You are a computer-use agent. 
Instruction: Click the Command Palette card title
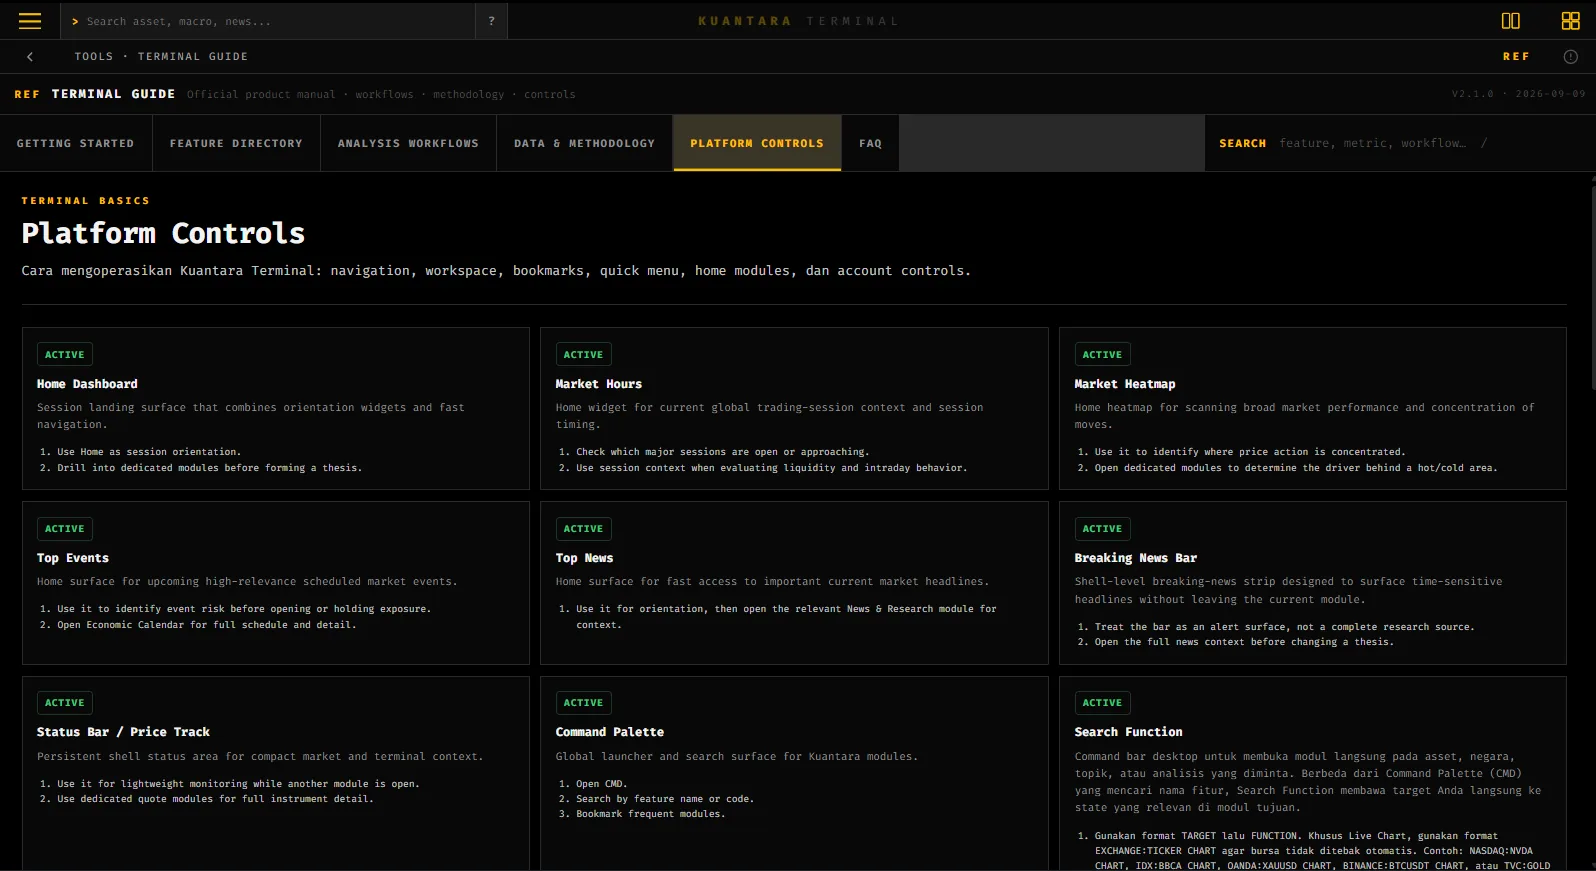pyautogui.click(x=610, y=732)
